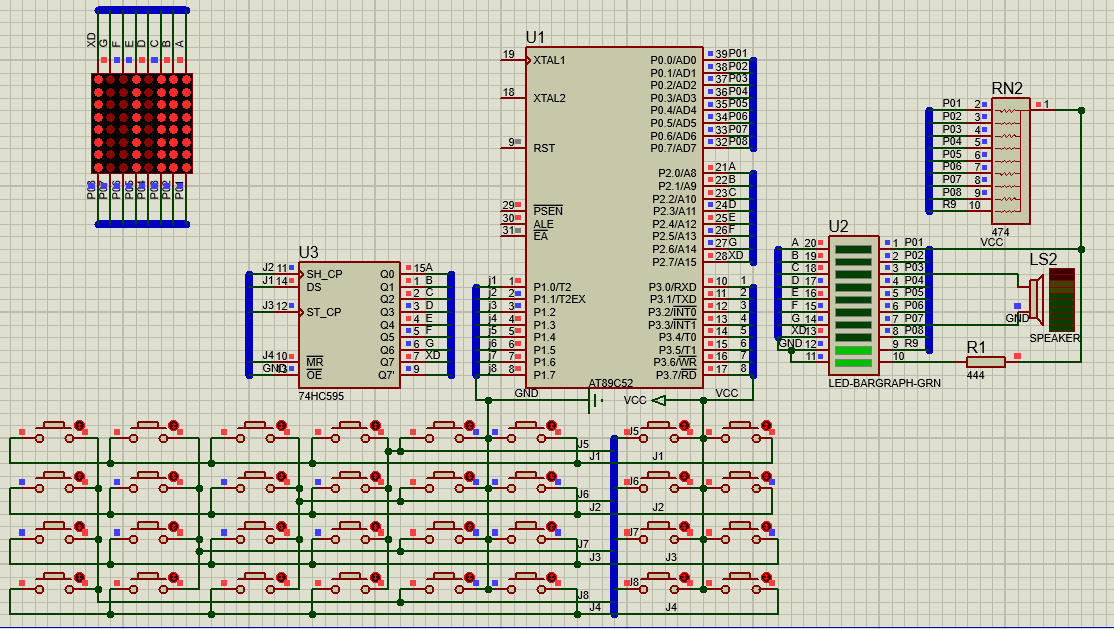
Task: Click pin number 19 beside XTAL1
Action: click(x=509, y=54)
